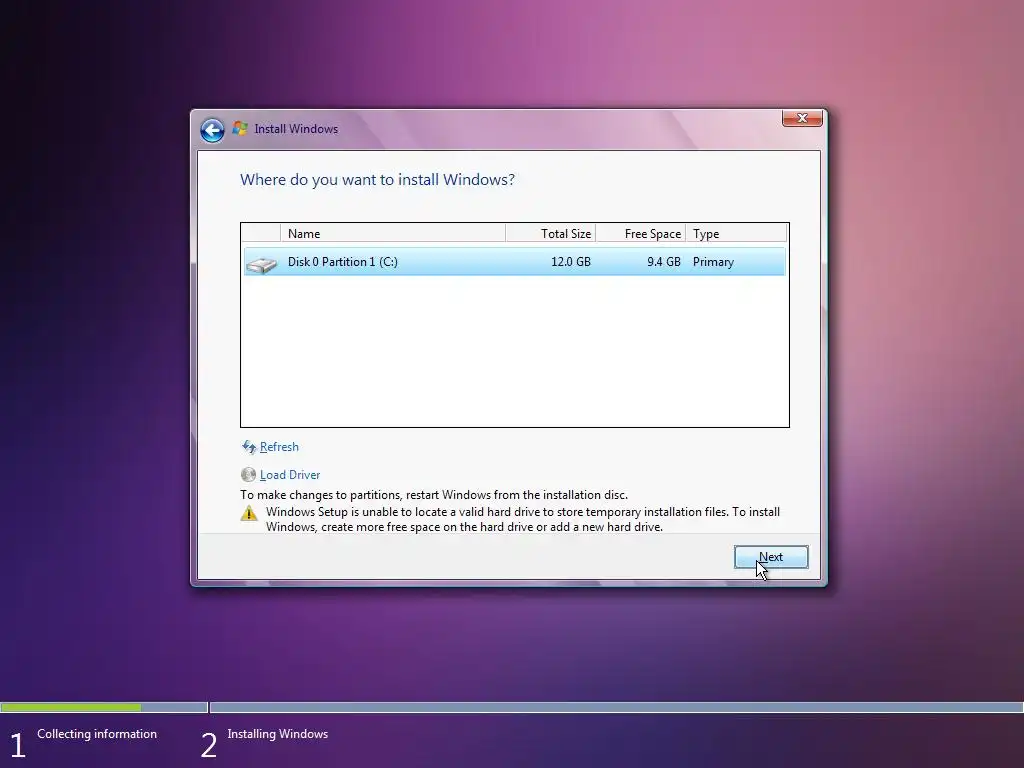Click the yellow warning triangle icon
This screenshot has height=768, width=1024.
click(x=249, y=513)
